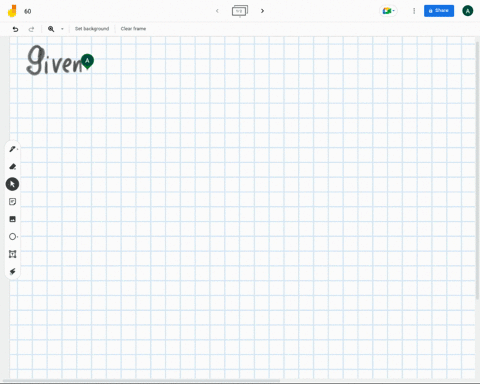Viewport: 480px width, 384px height.
Task: Select the handwritten "given" drawing
Action: point(53,61)
